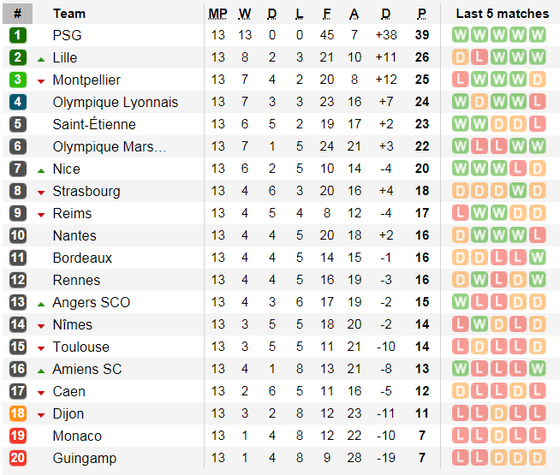560x475 pixels.
Task: Click Amiens SC's green up-arrow indicator
Action: tap(41, 371)
